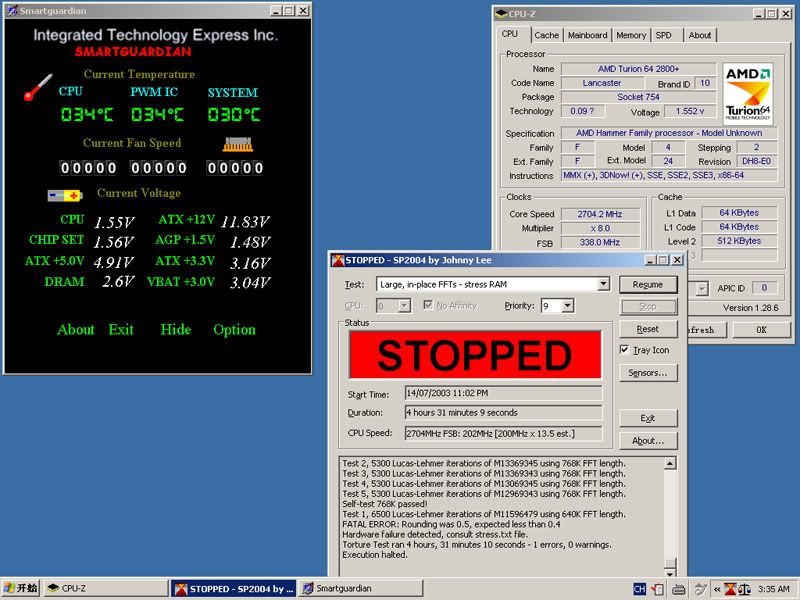Click the Reset button
800x600 pixels.
[x=648, y=329]
